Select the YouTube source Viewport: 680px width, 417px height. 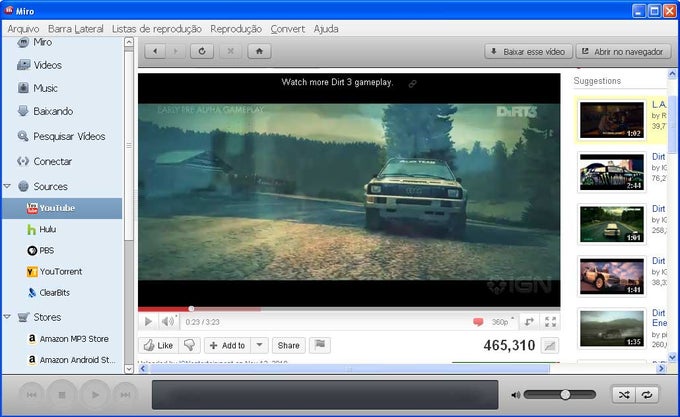(62, 208)
